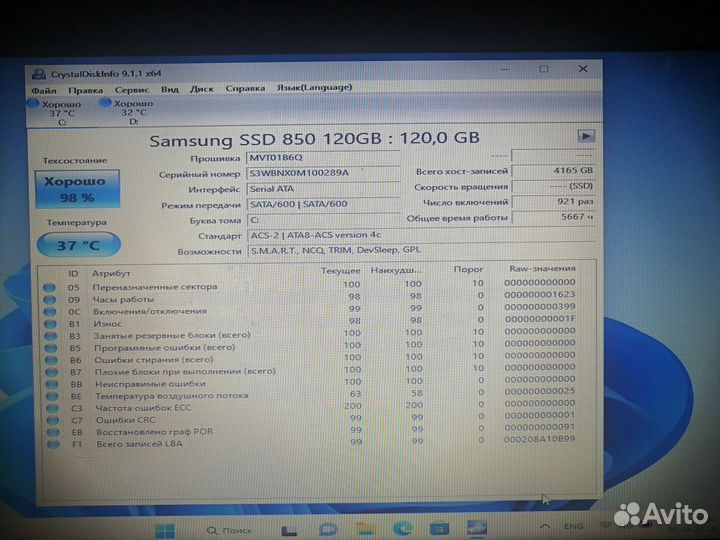
Task: Click the next disk arrow button
Action: (x=586, y=136)
